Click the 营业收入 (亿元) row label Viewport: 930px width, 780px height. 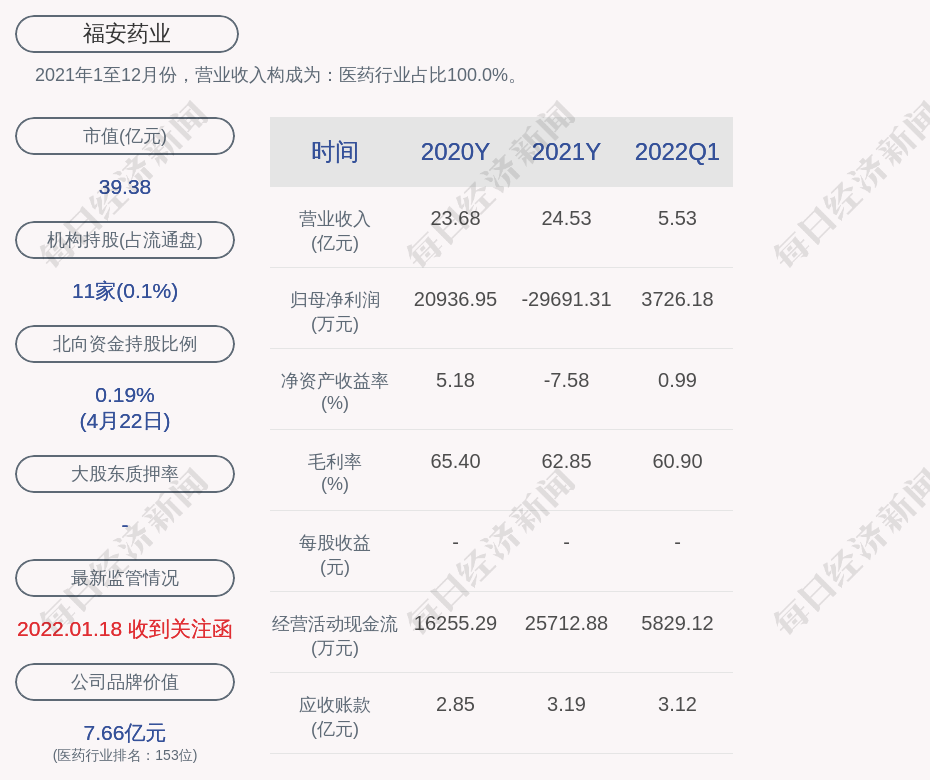pyautogui.click(x=335, y=231)
